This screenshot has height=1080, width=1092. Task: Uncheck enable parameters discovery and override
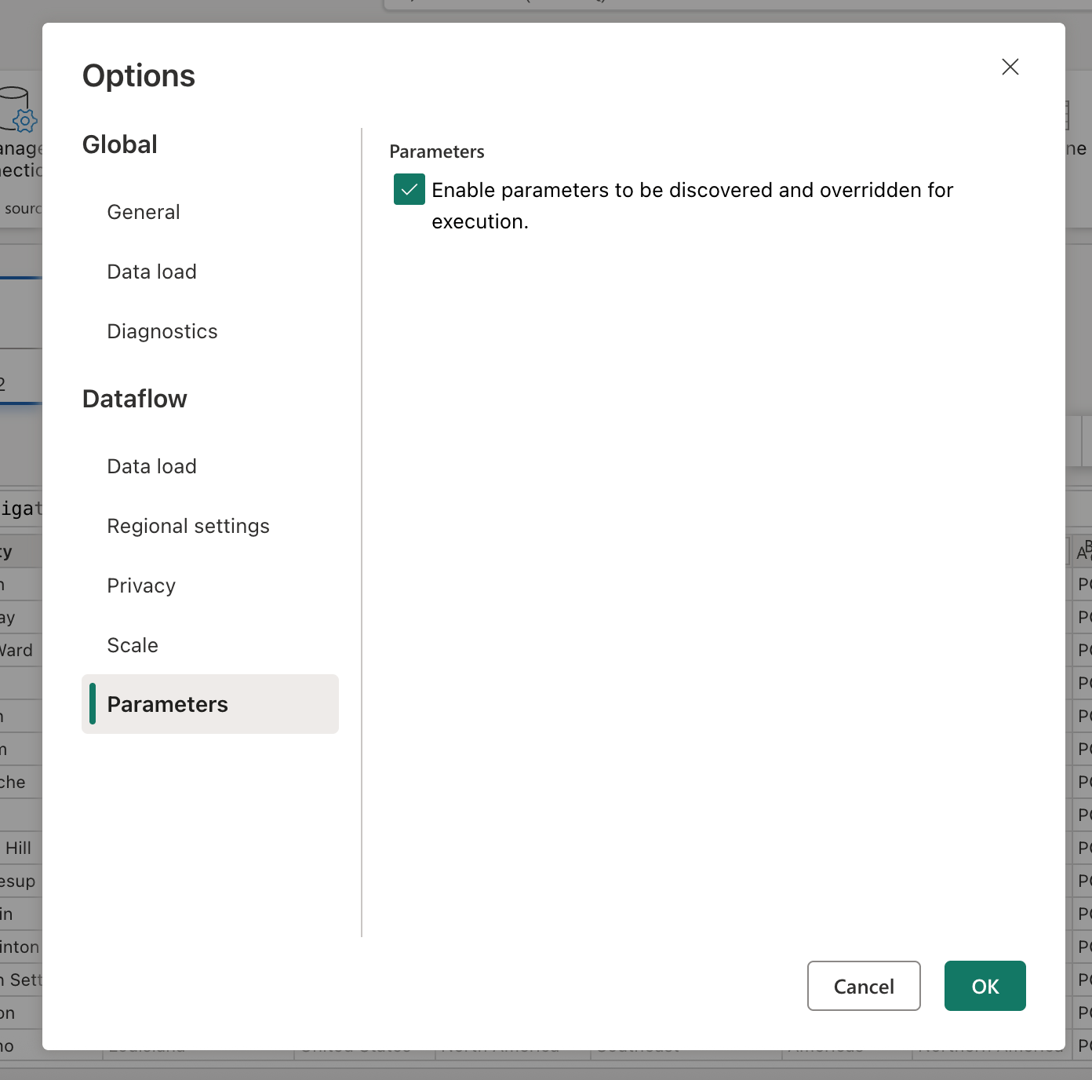tap(408, 189)
